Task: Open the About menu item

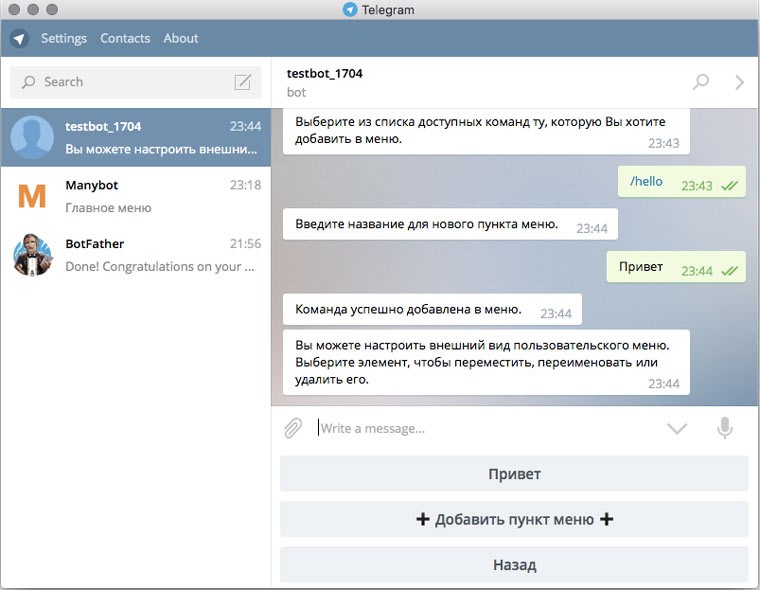Action: pos(181,38)
